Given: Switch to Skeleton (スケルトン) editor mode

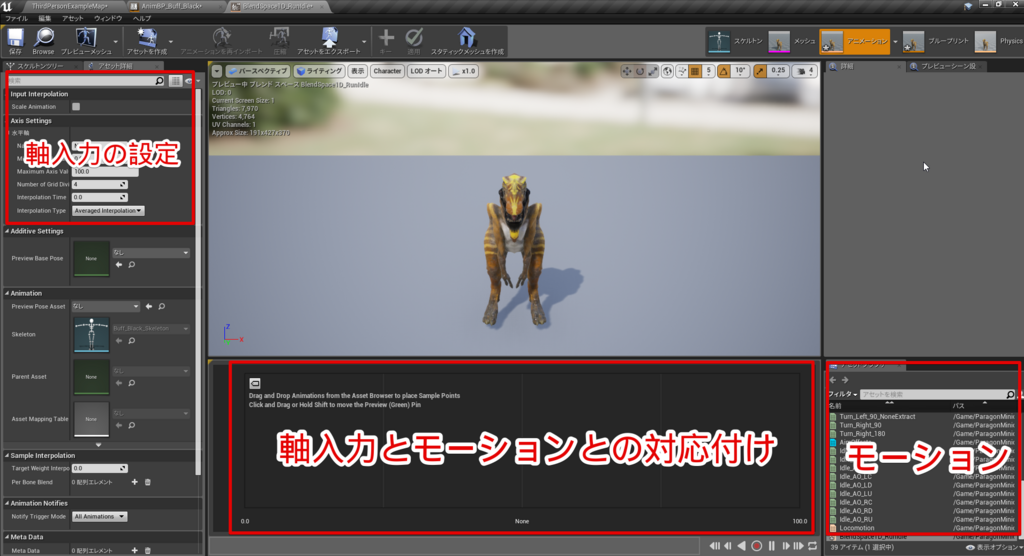Looking at the screenshot, I should pyautogui.click(x=735, y=41).
